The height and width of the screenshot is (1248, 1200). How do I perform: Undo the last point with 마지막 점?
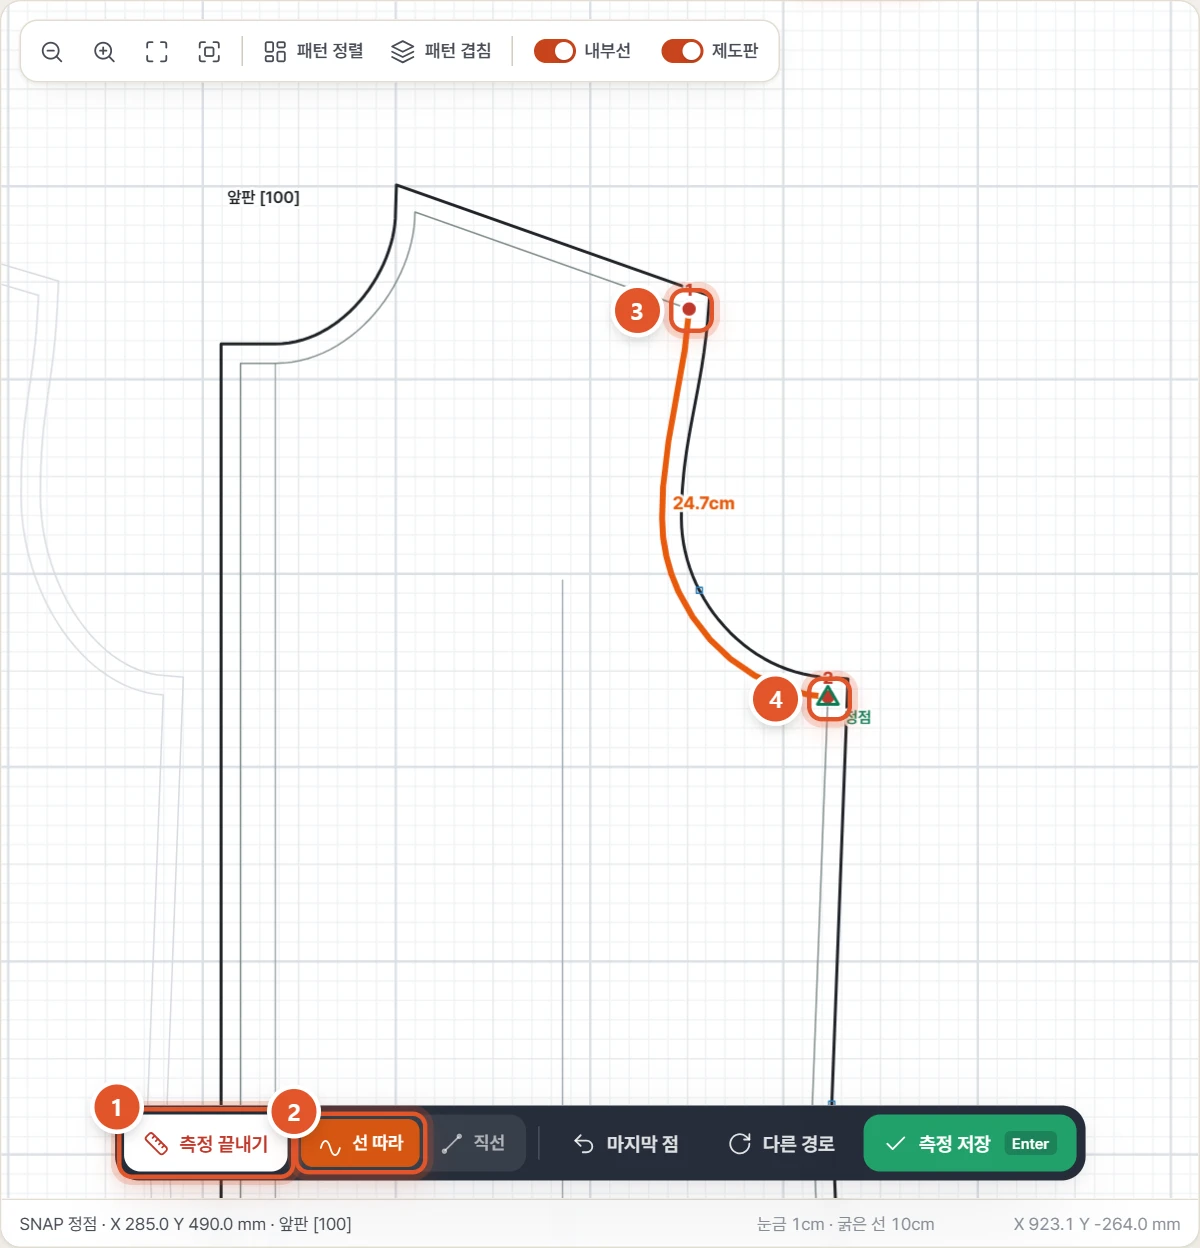(627, 1144)
